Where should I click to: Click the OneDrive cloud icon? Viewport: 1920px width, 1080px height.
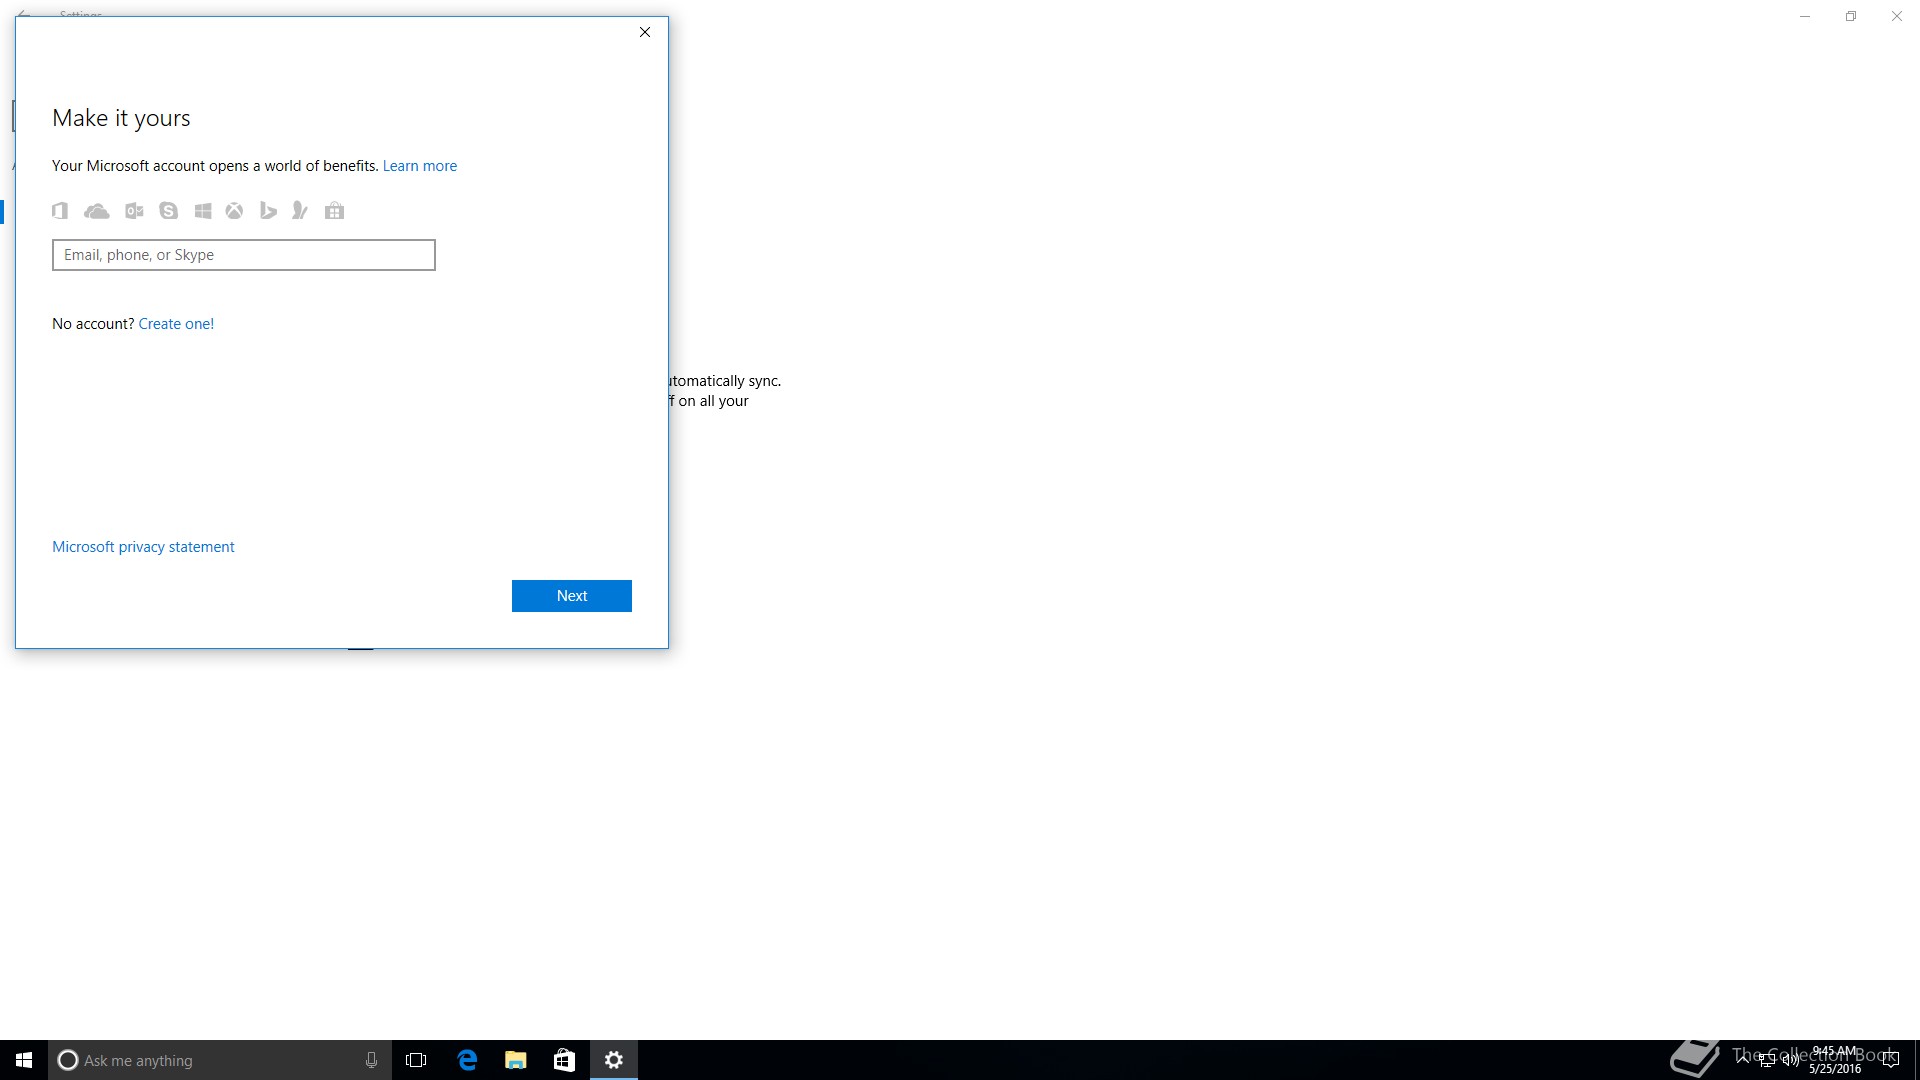pos(97,211)
